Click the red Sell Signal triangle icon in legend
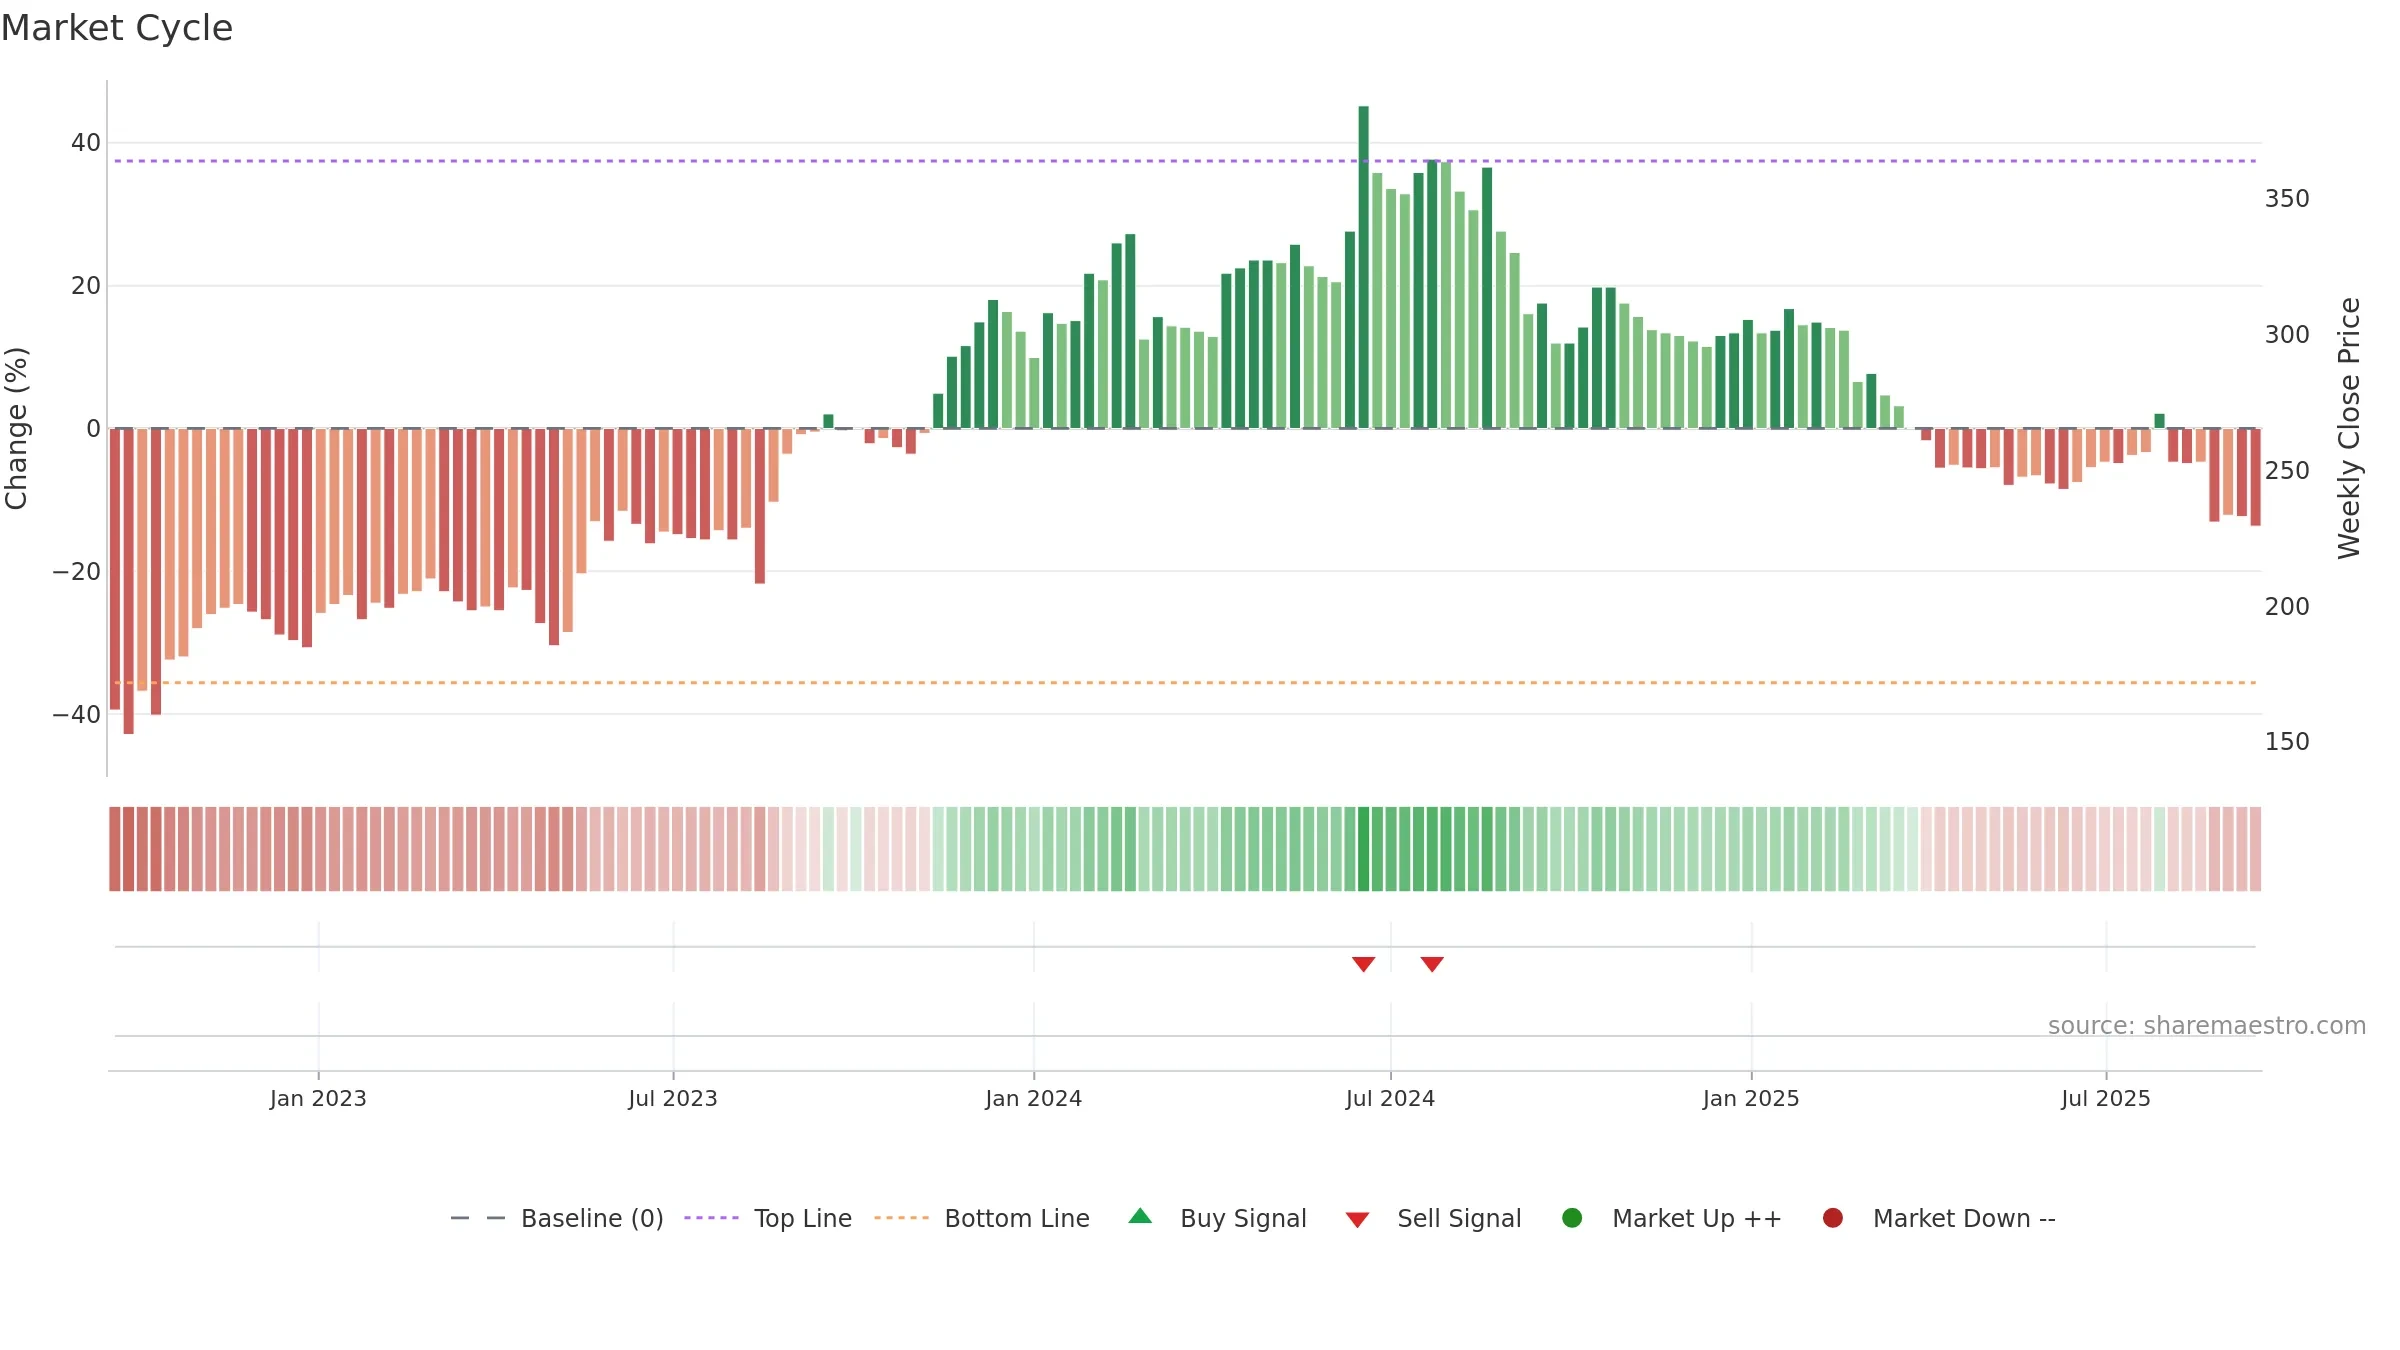 [x=1357, y=1220]
